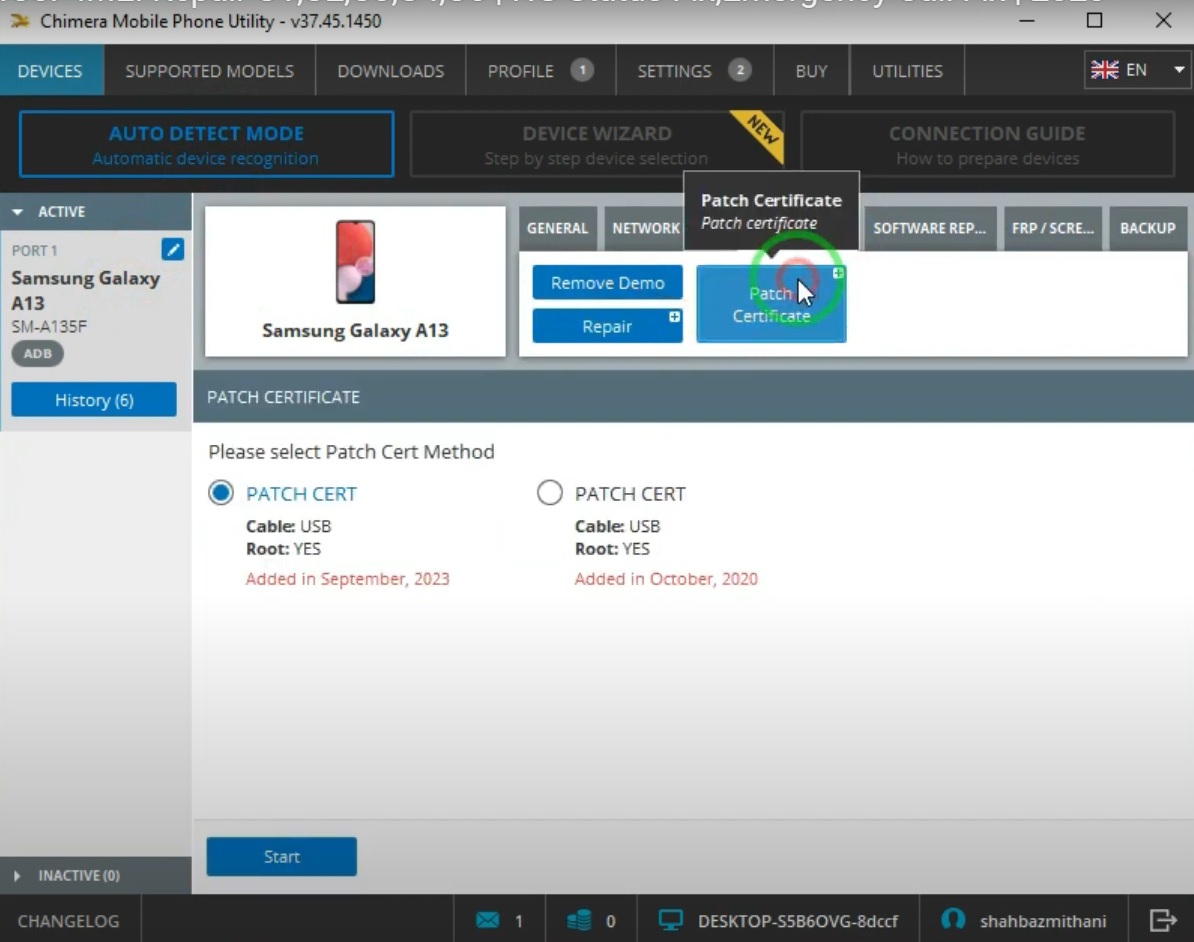1194x942 pixels.
Task: Click the desktop monitor icon in status bar
Action: click(x=671, y=920)
